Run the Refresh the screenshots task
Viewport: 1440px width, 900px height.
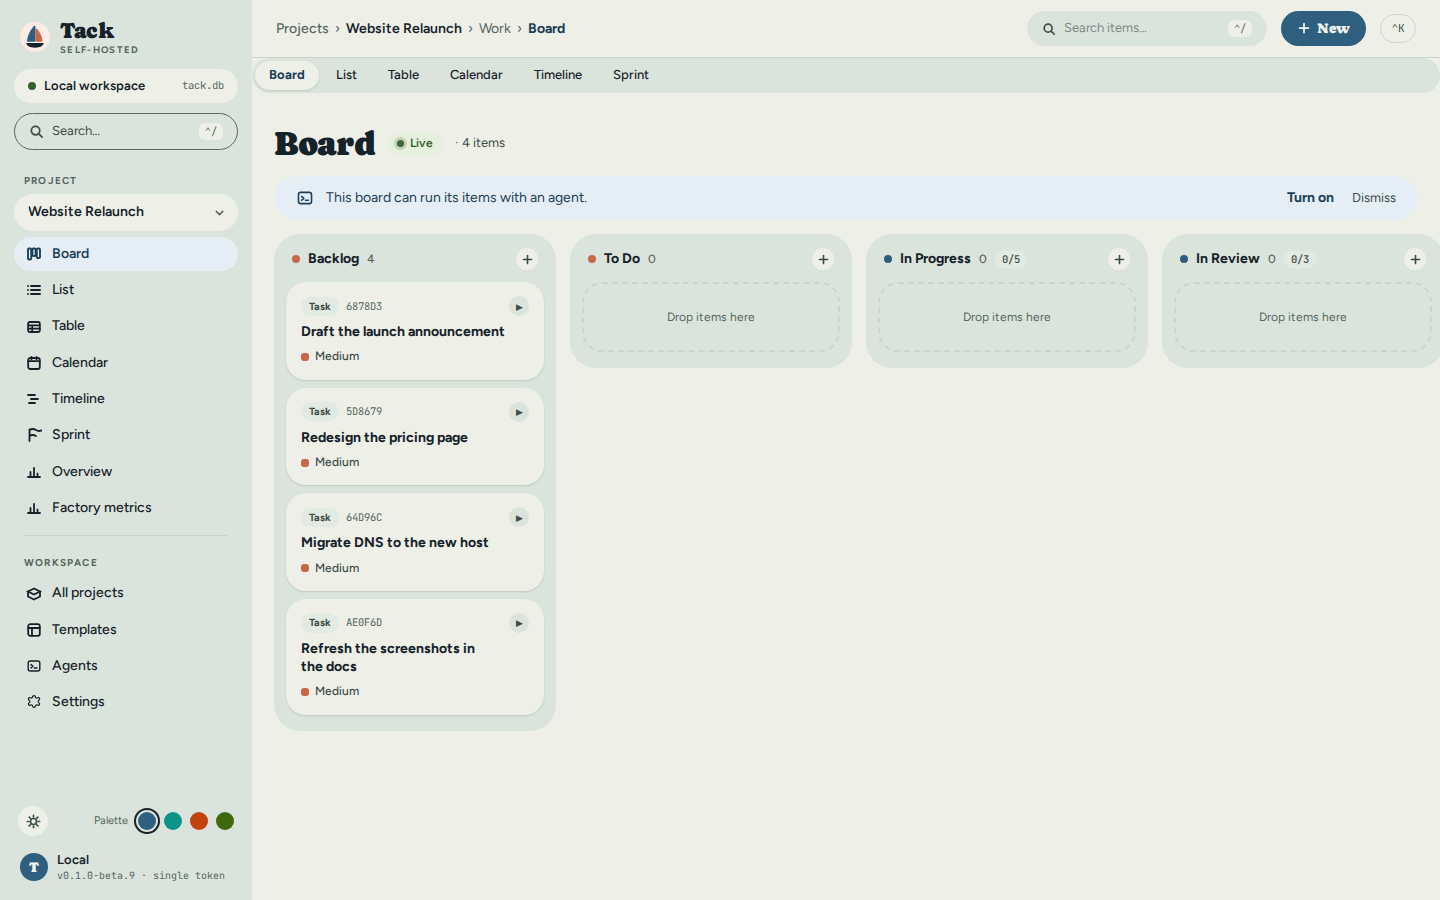519,624
